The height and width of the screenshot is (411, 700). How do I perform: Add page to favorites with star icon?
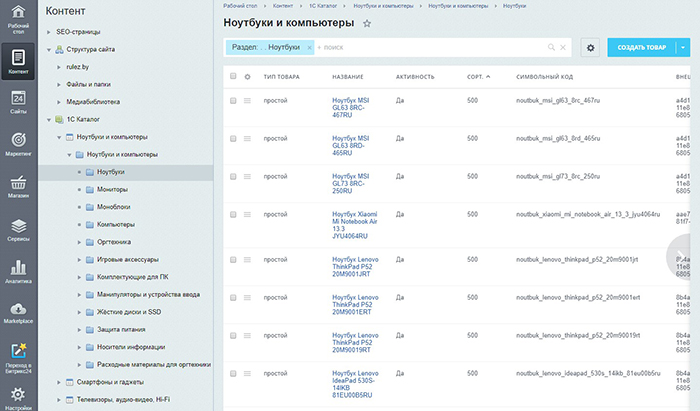click(x=367, y=22)
